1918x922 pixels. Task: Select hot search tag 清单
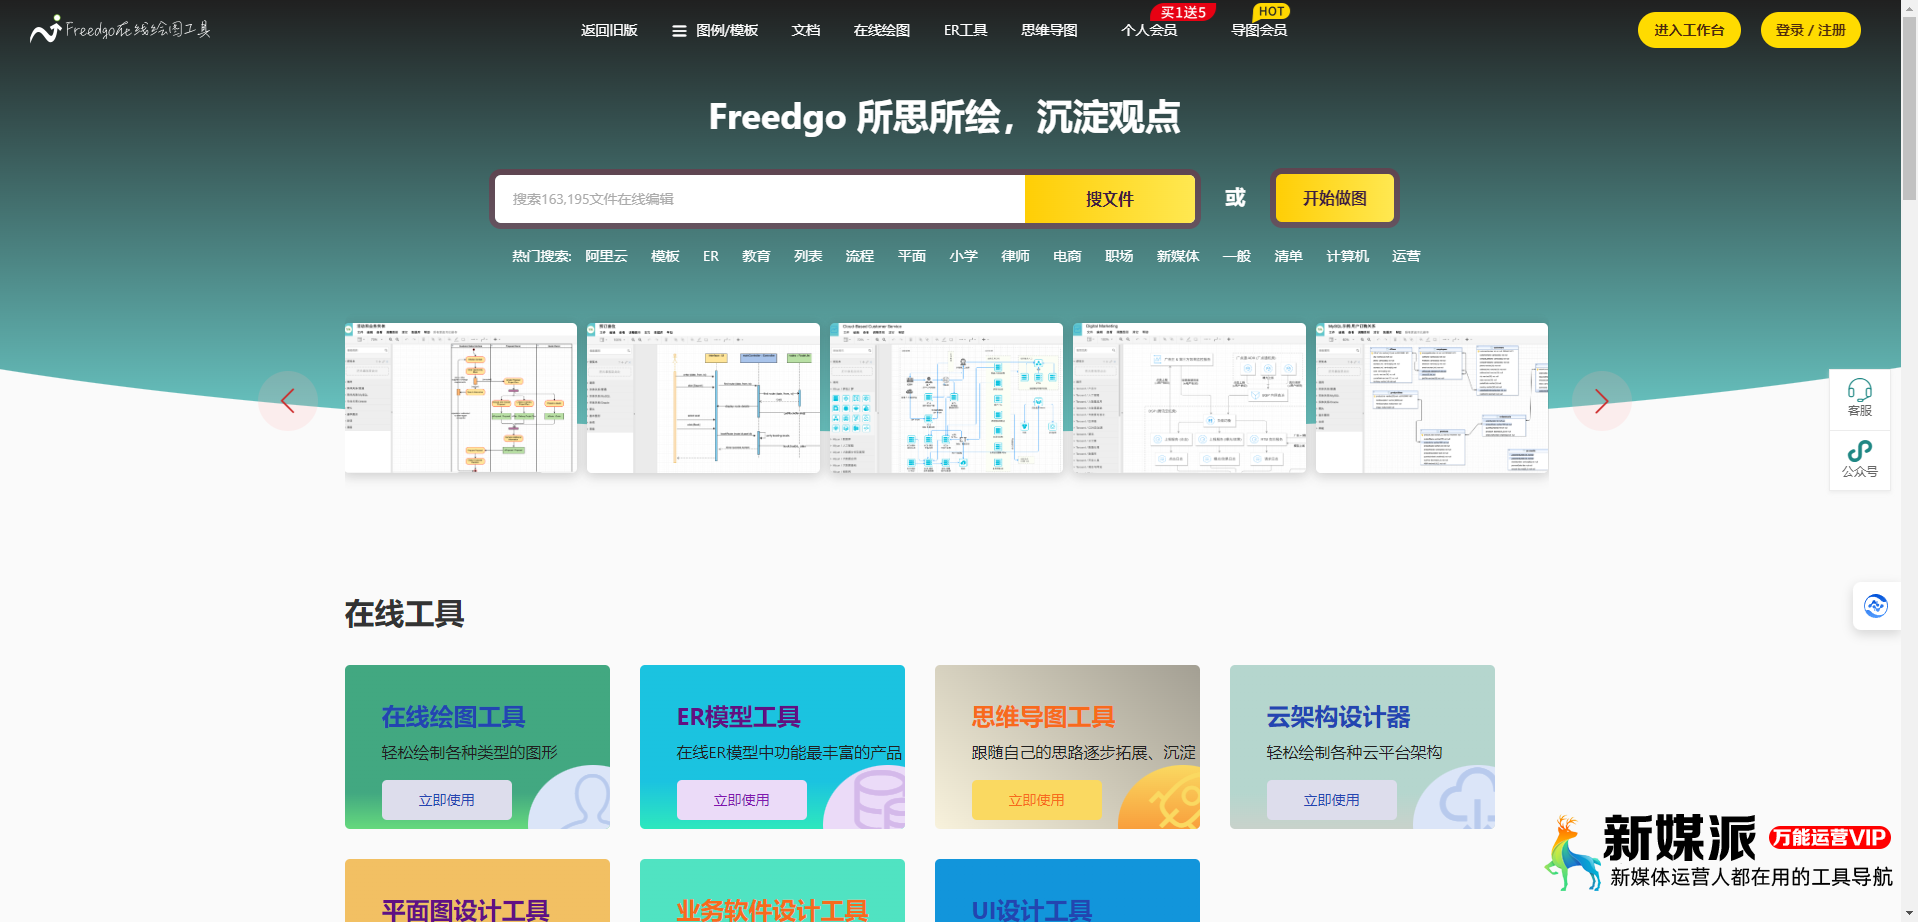1288,256
